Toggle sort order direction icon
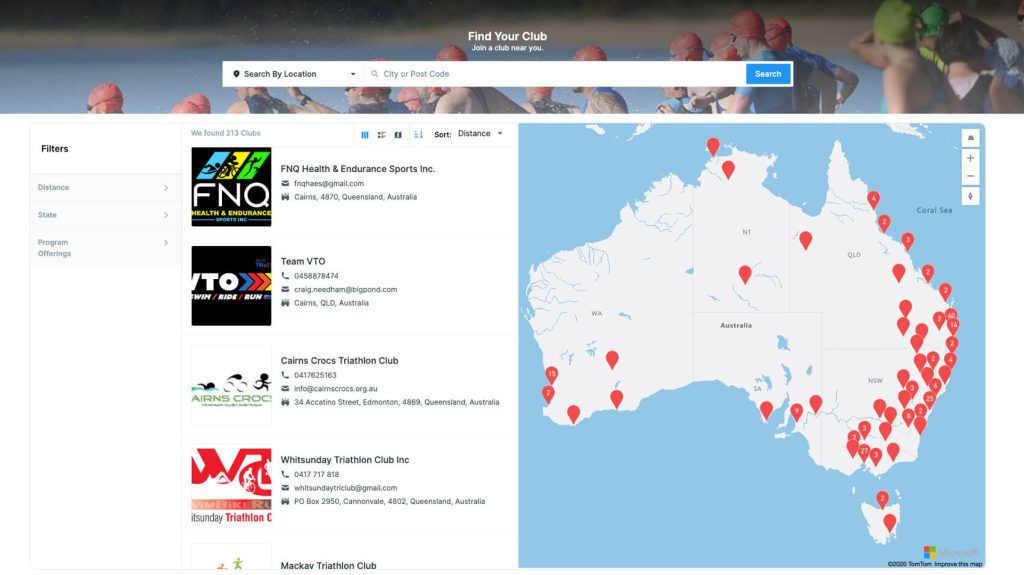 tap(419, 134)
